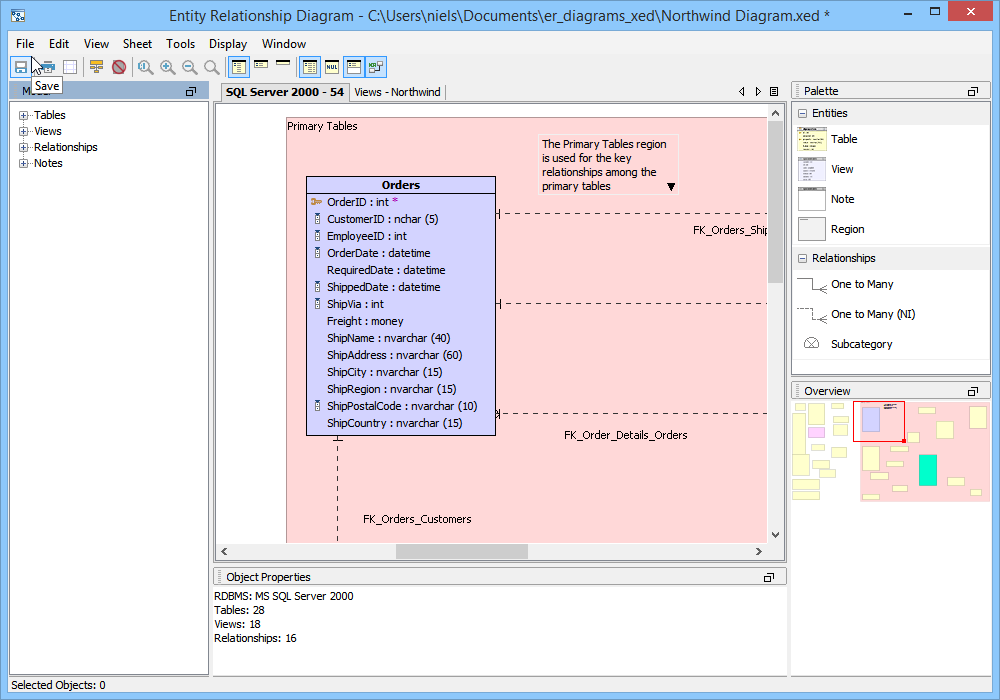Screen dimensions: 1000x700
Task: Pick the Subcategory relationship tool
Action: click(861, 345)
